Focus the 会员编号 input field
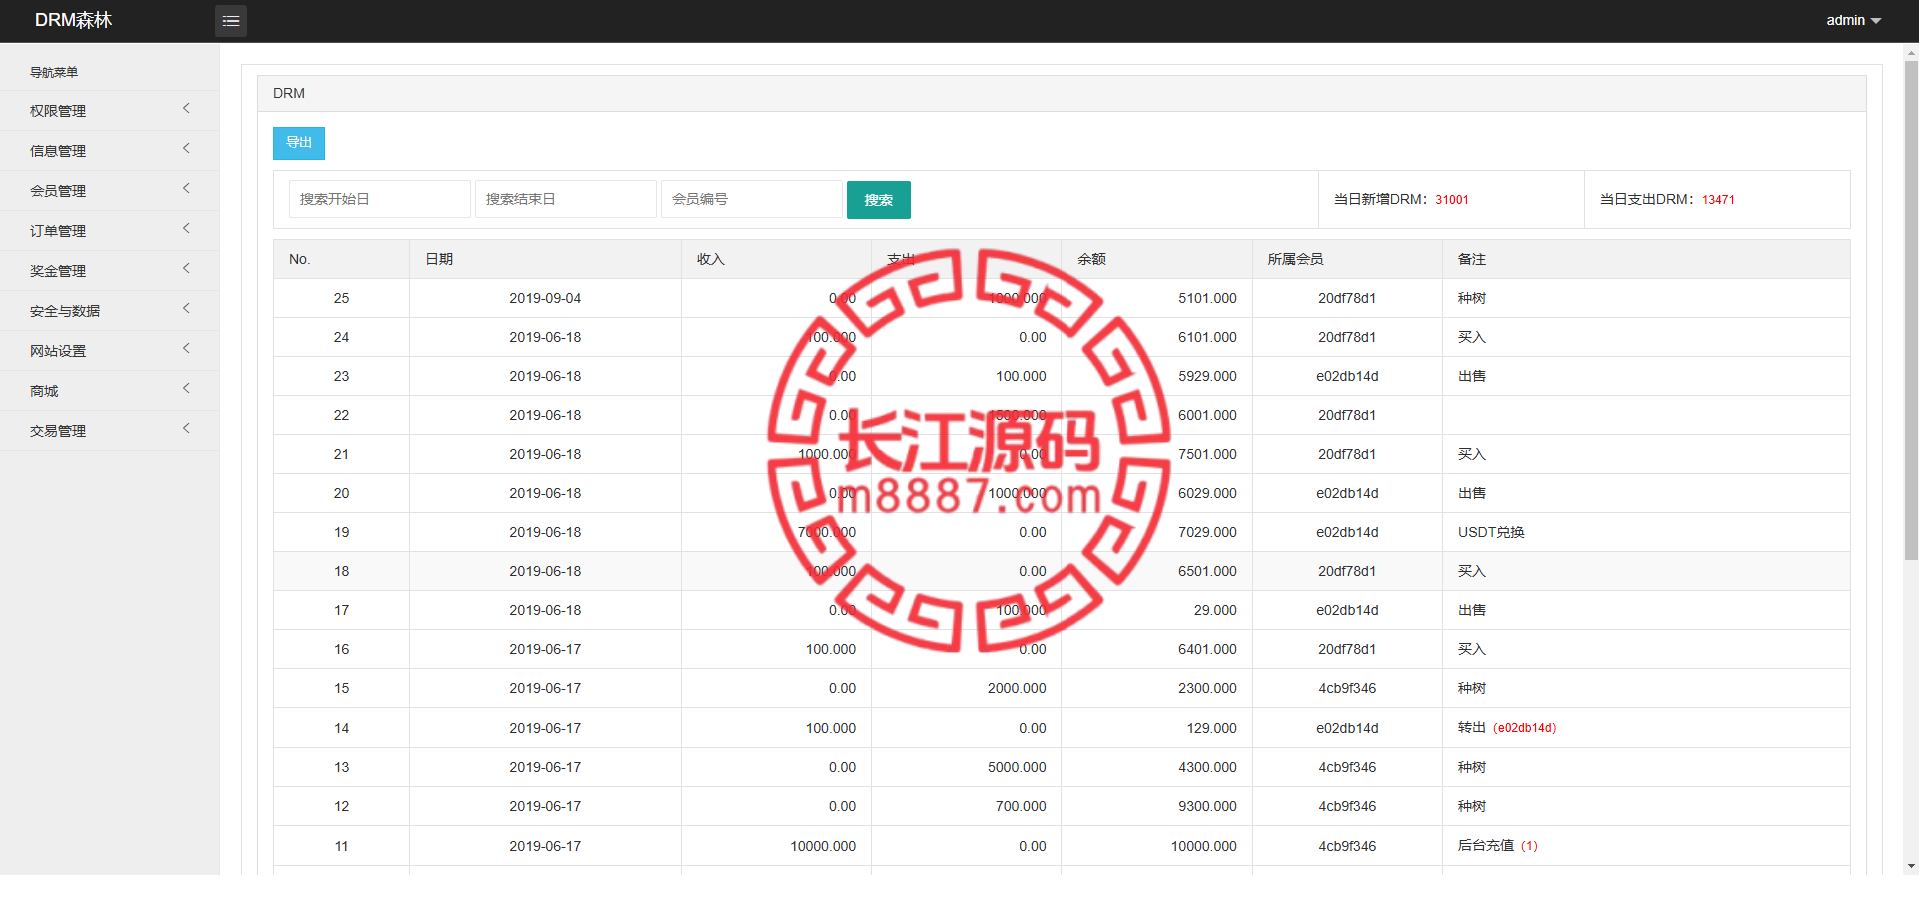Viewport: 1919px width, 899px height. (x=752, y=199)
